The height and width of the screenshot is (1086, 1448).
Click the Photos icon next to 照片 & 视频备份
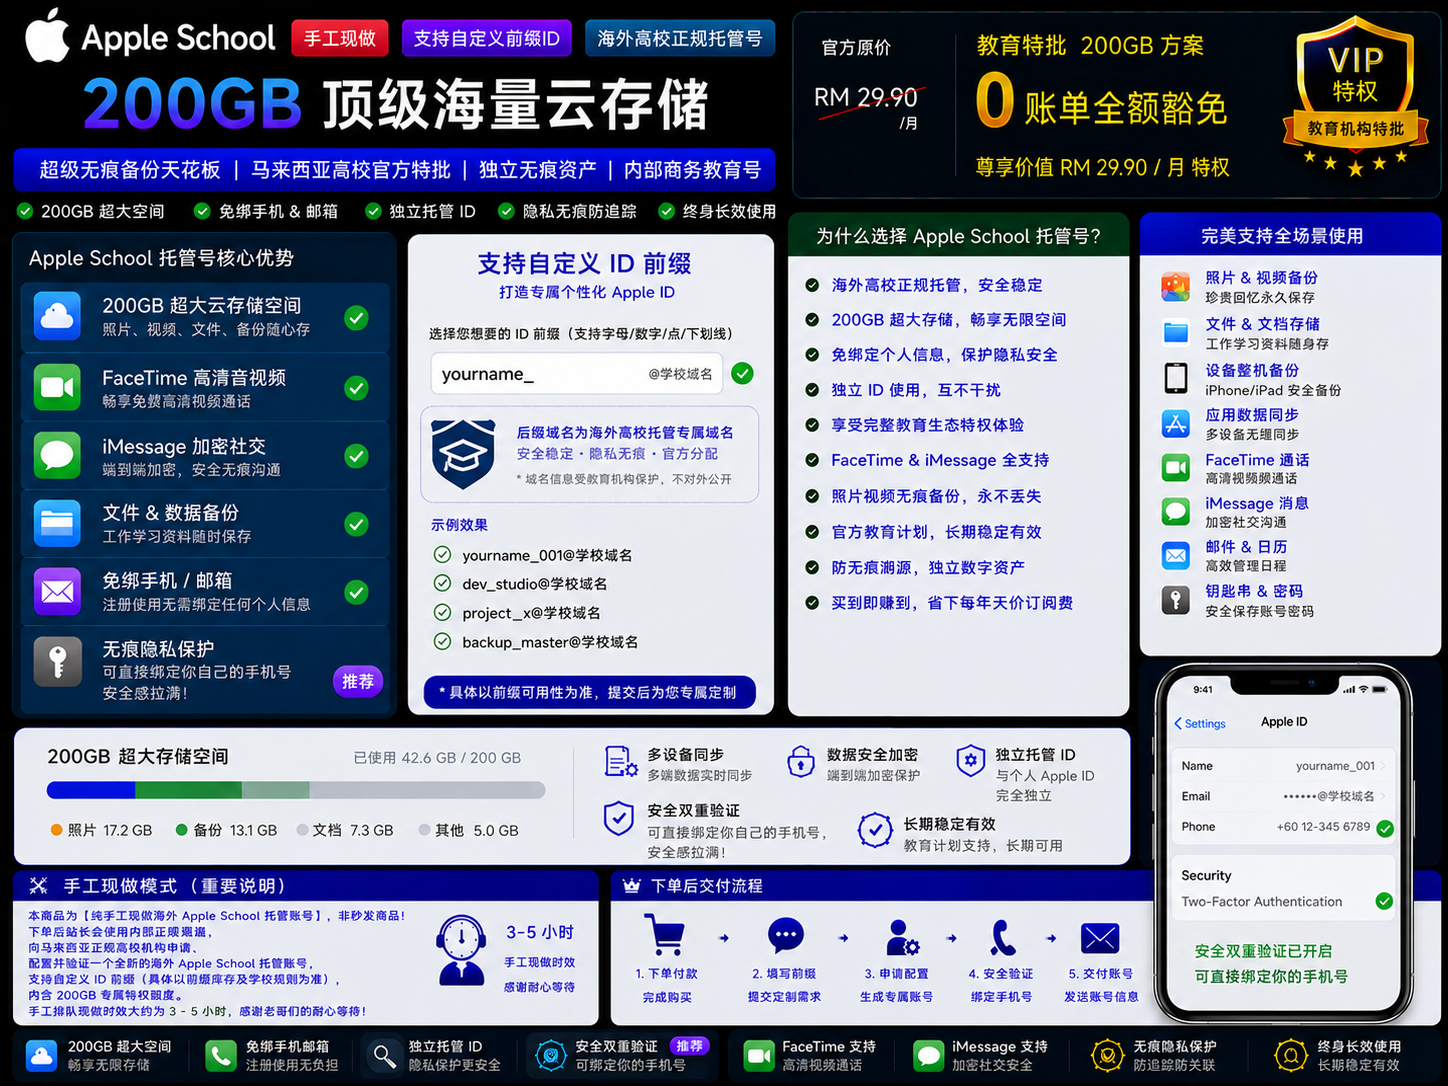1175,287
